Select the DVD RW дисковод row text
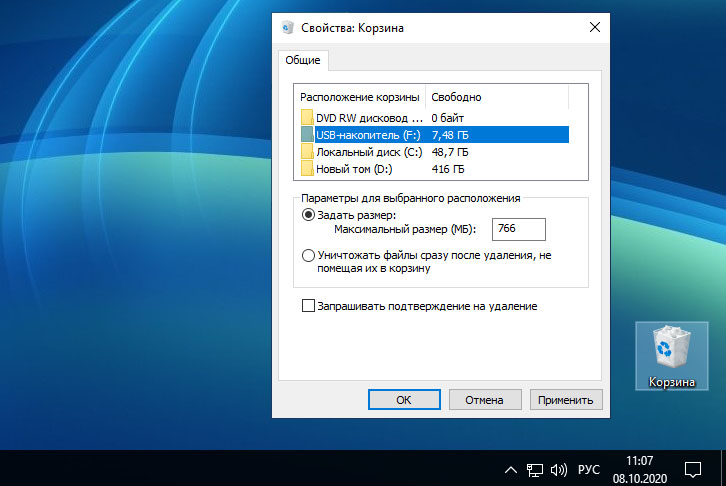 coord(369,118)
